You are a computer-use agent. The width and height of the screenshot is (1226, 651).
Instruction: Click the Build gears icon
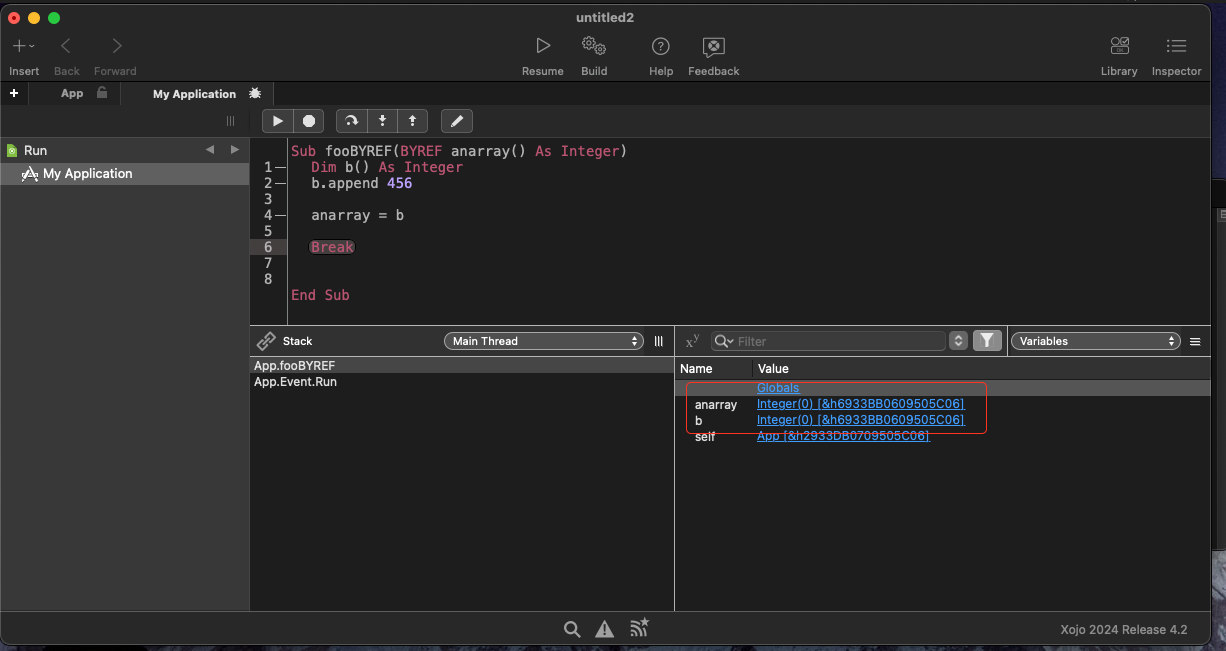tap(594, 46)
